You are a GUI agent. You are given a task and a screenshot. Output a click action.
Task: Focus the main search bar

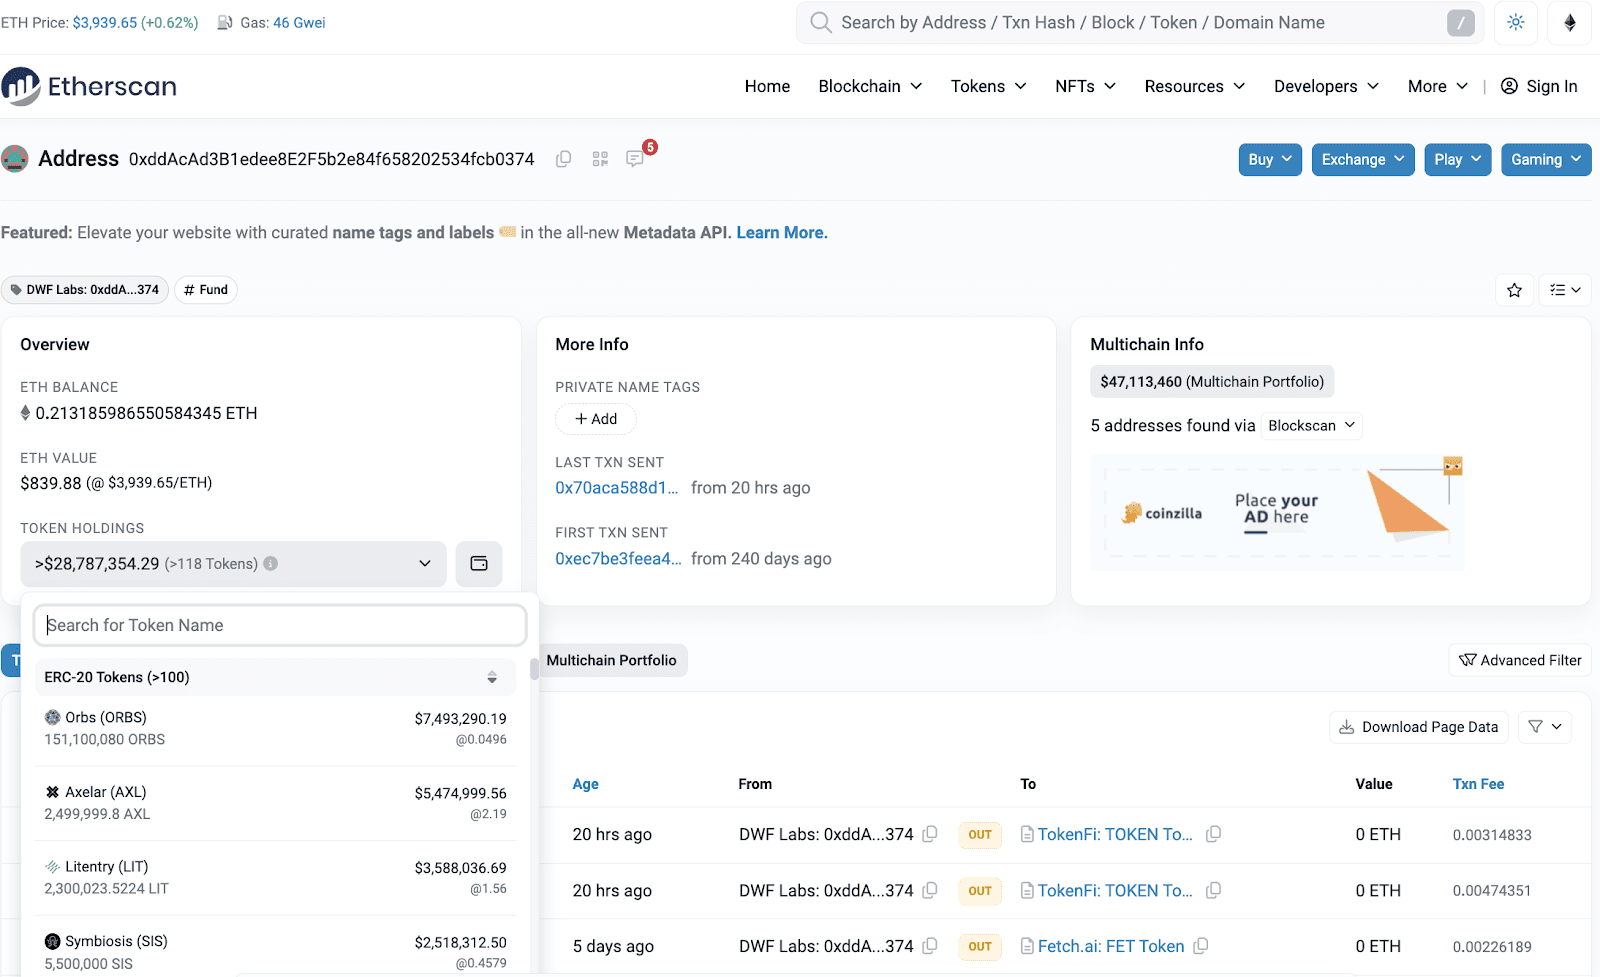1140,22
